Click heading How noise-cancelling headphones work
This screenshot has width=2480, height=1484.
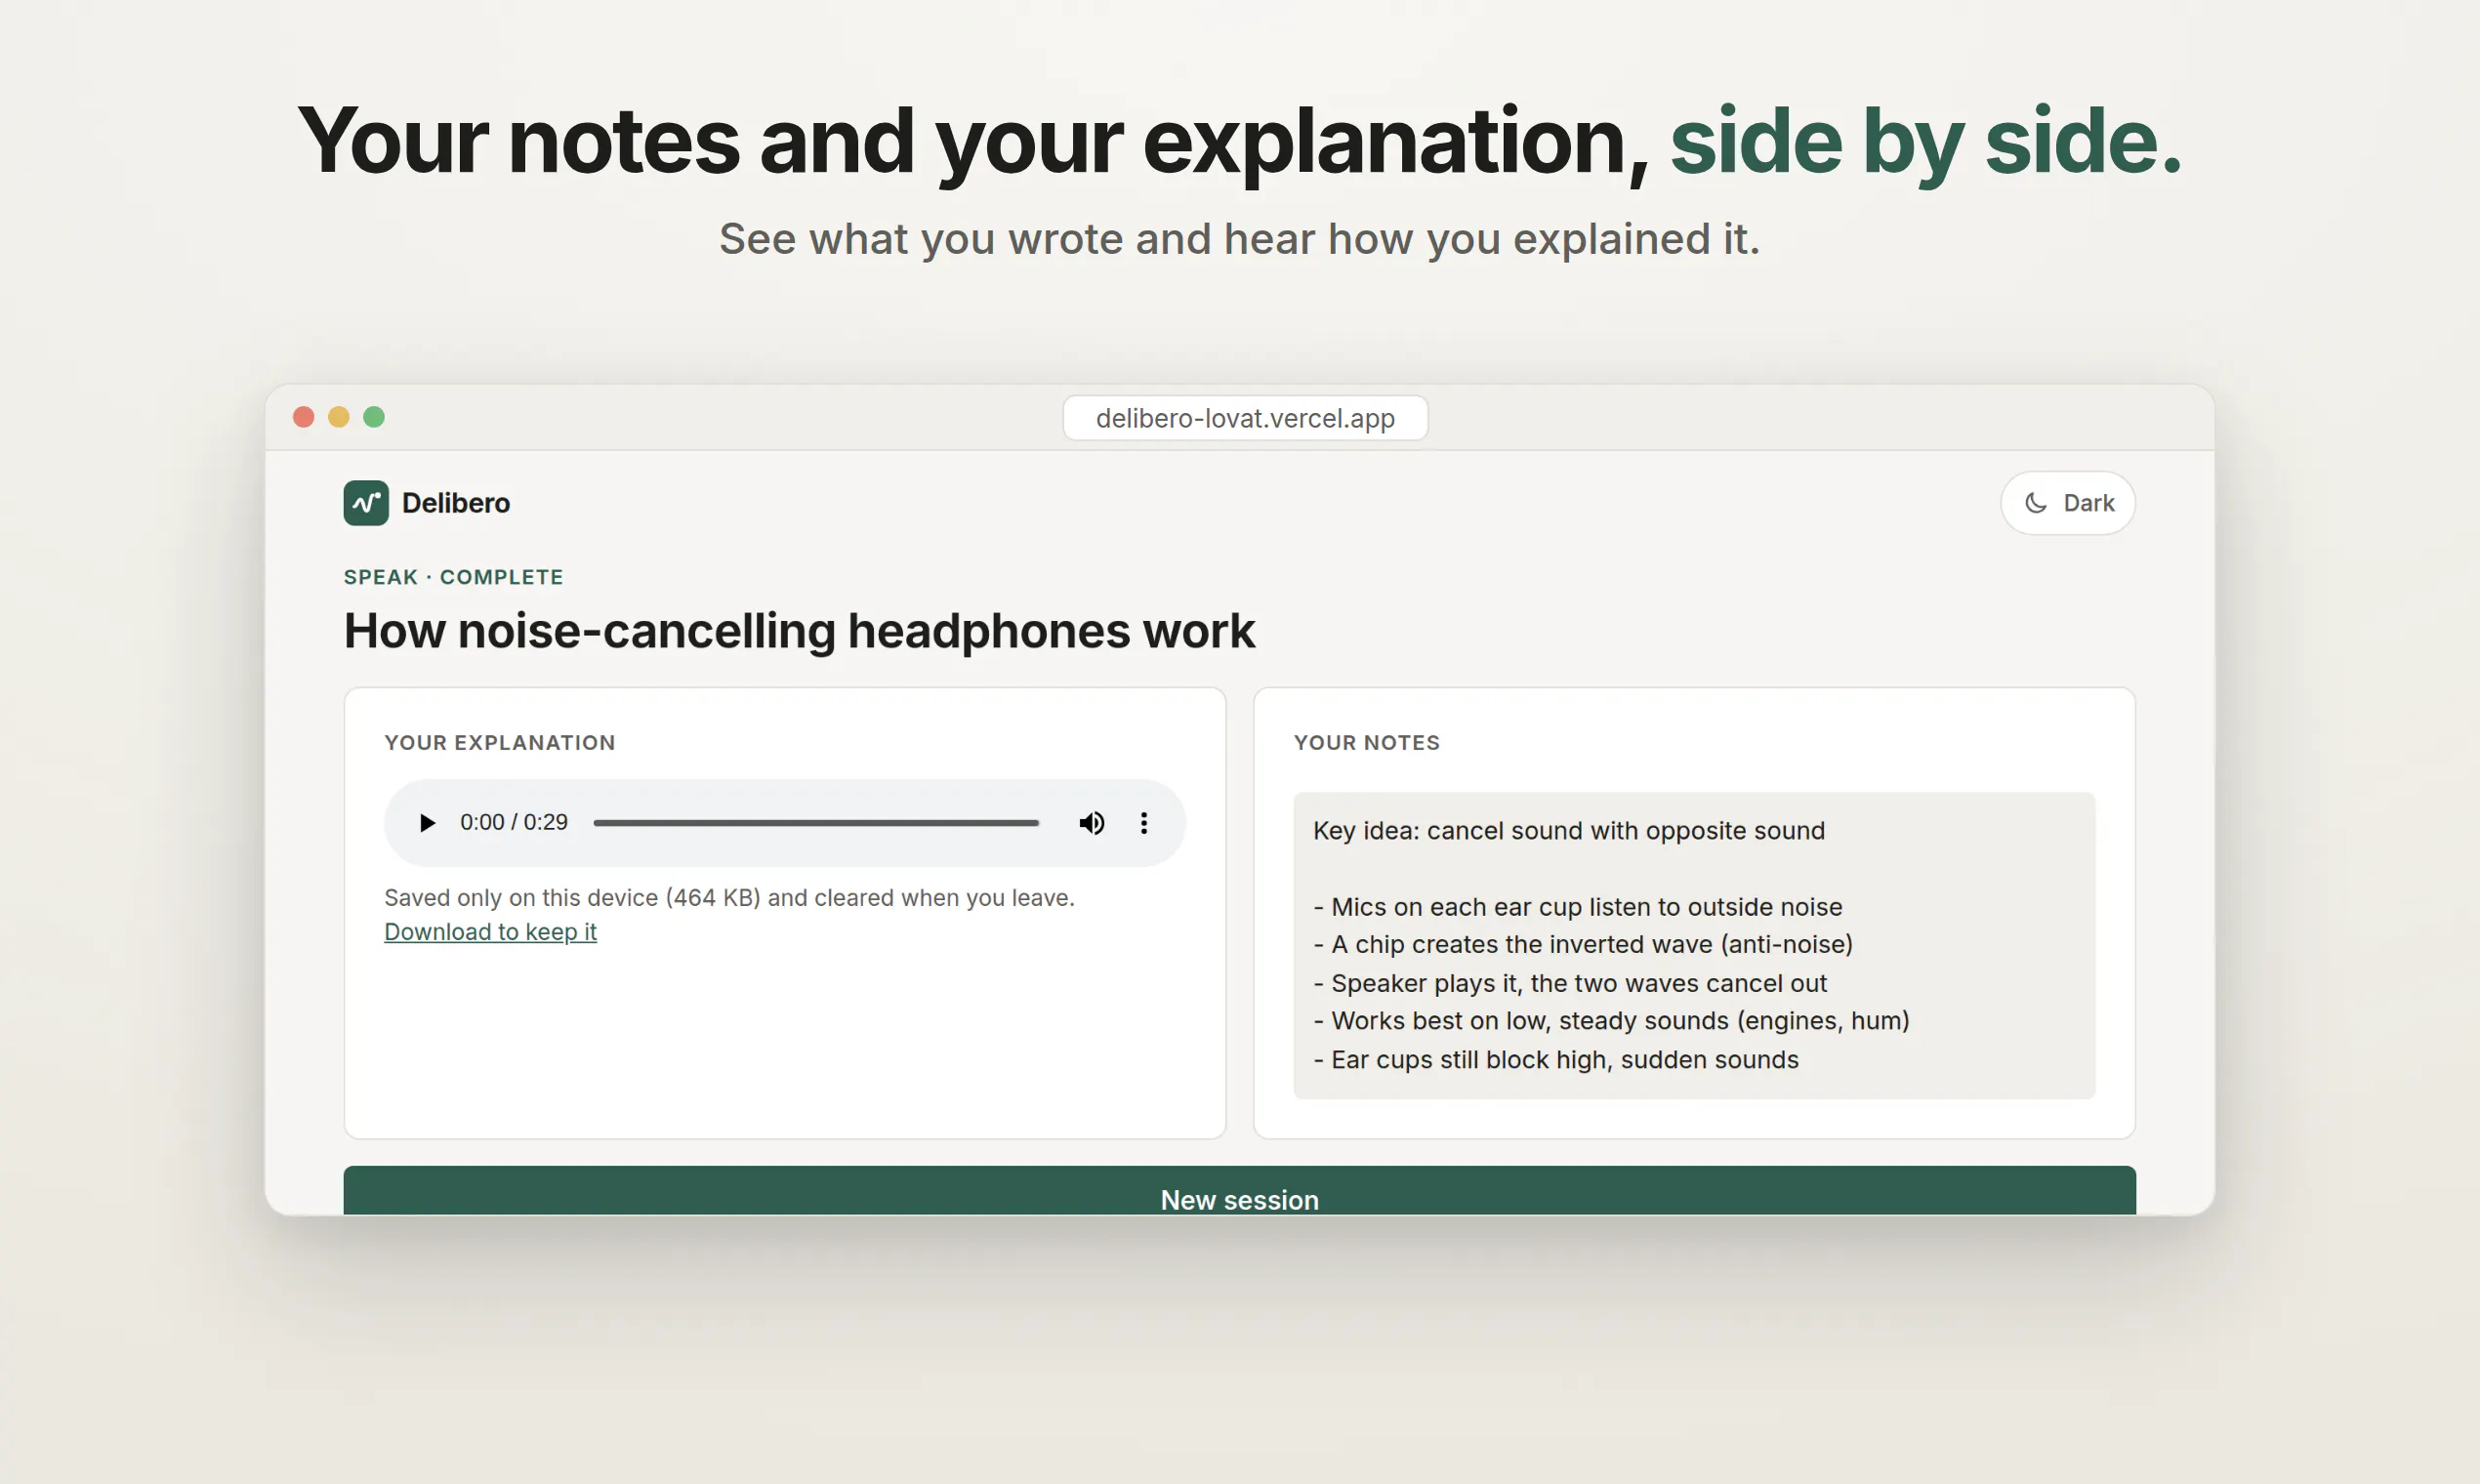[799, 631]
